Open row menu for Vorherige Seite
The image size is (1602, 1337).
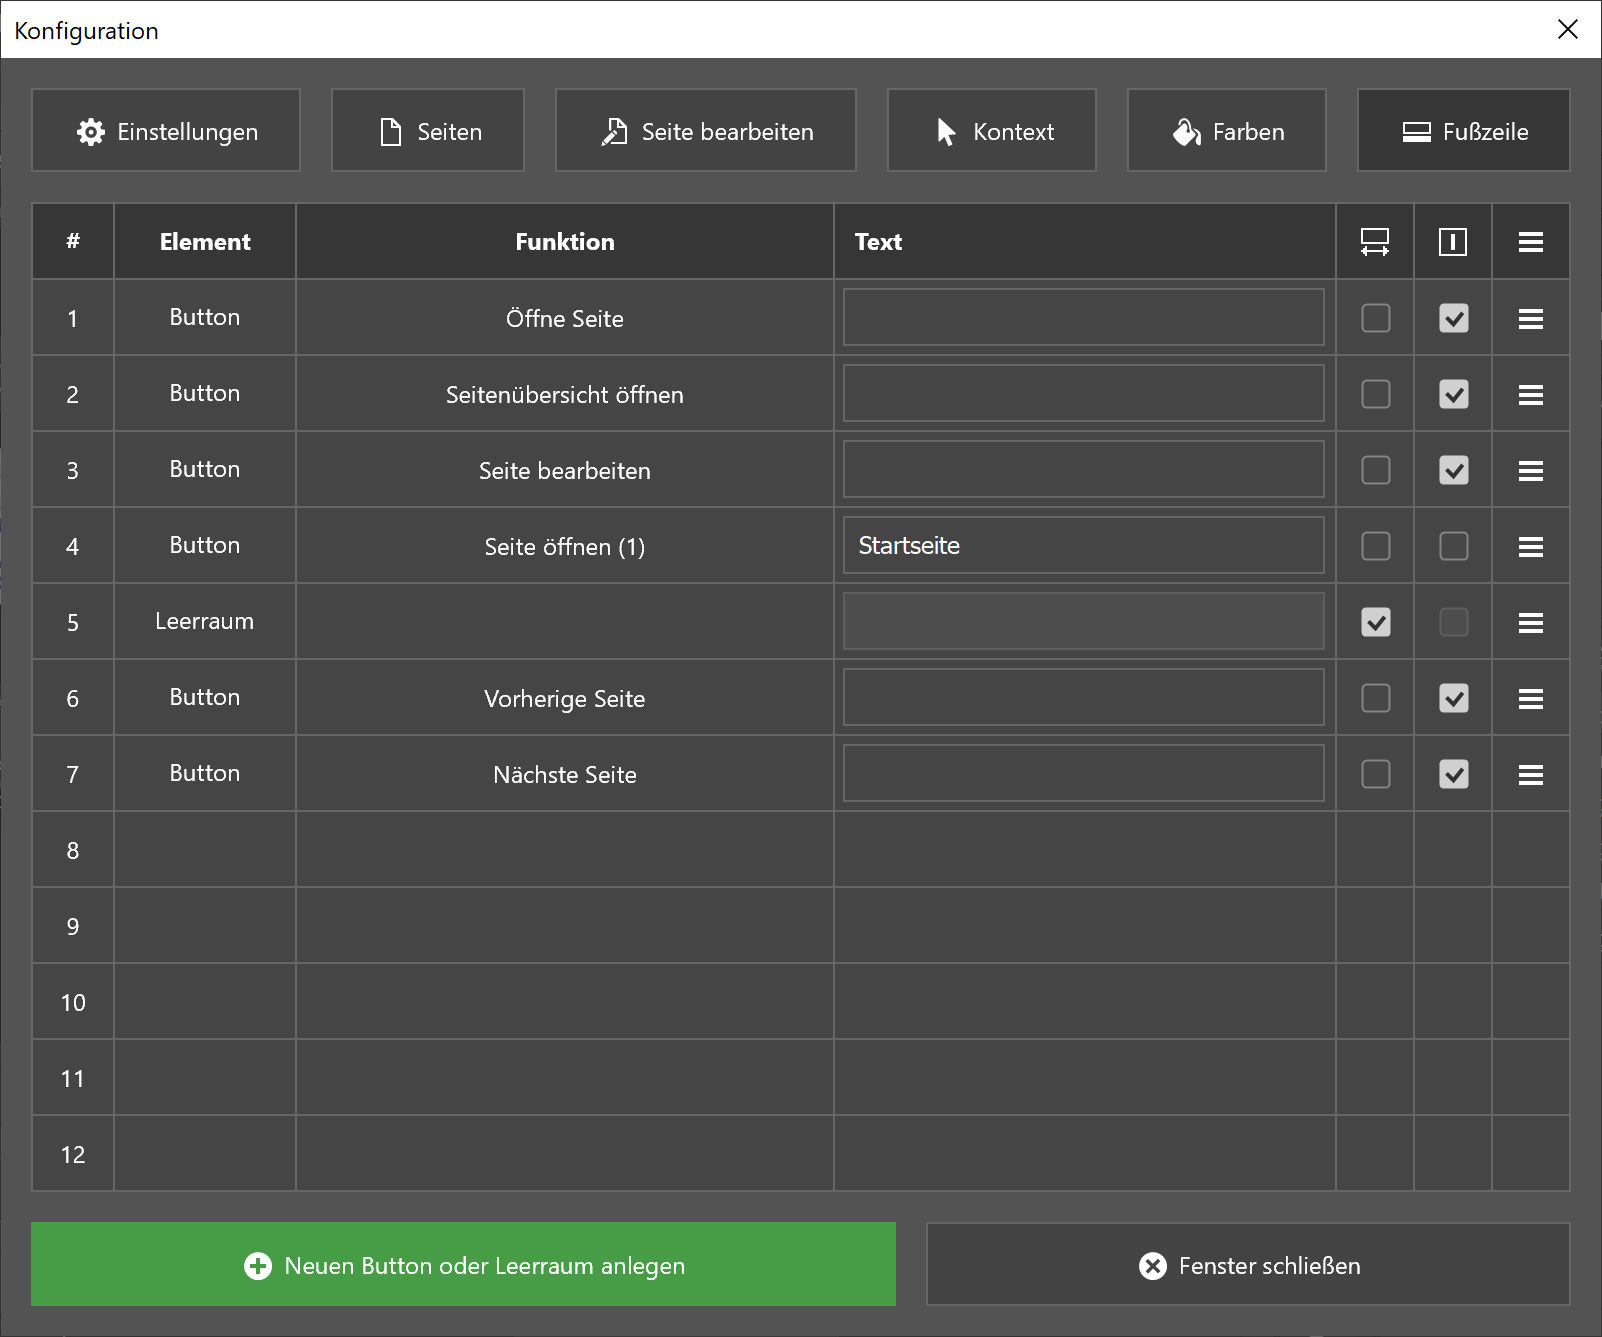tap(1531, 698)
